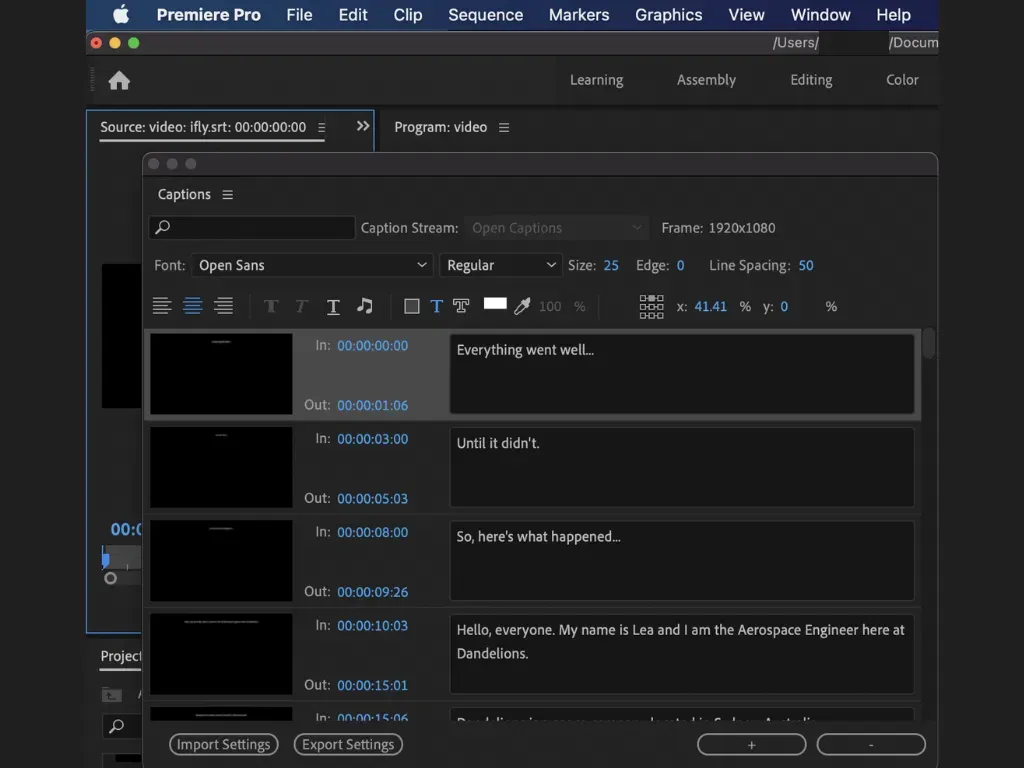
Task: Click the Line Spacing value 50
Action: coord(806,265)
